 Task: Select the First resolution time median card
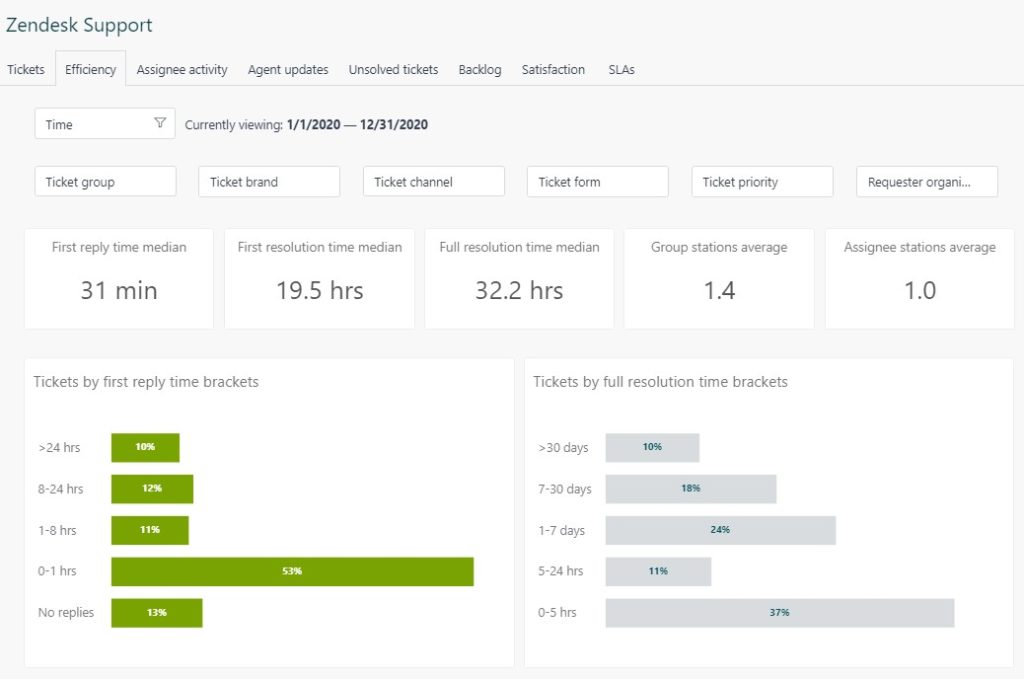pos(319,279)
